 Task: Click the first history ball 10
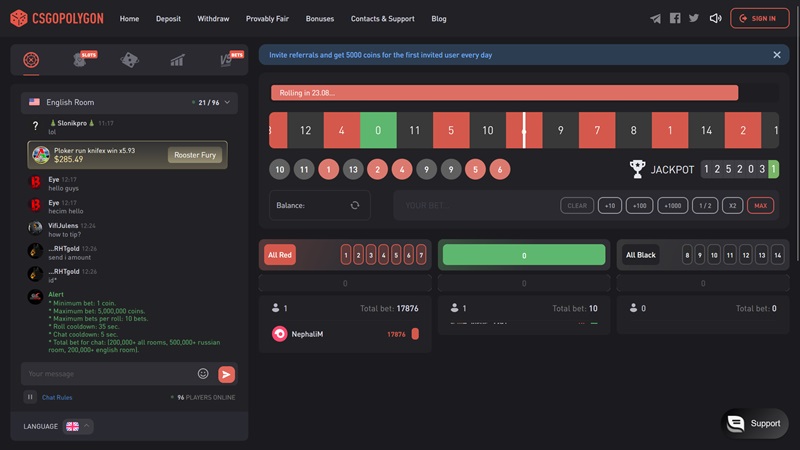280,169
